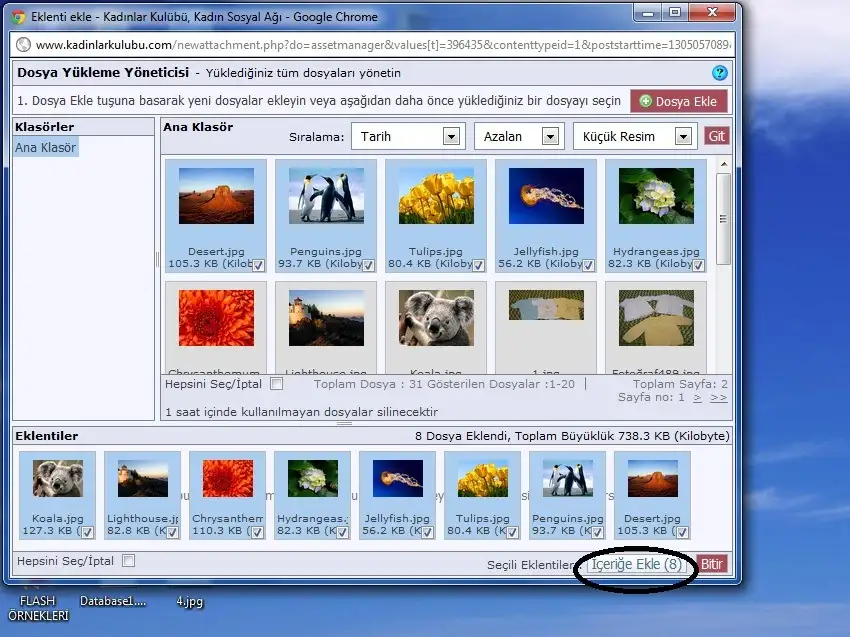Open the Tarih sort field dropdown
The width and height of the screenshot is (850, 637).
tap(408, 136)
